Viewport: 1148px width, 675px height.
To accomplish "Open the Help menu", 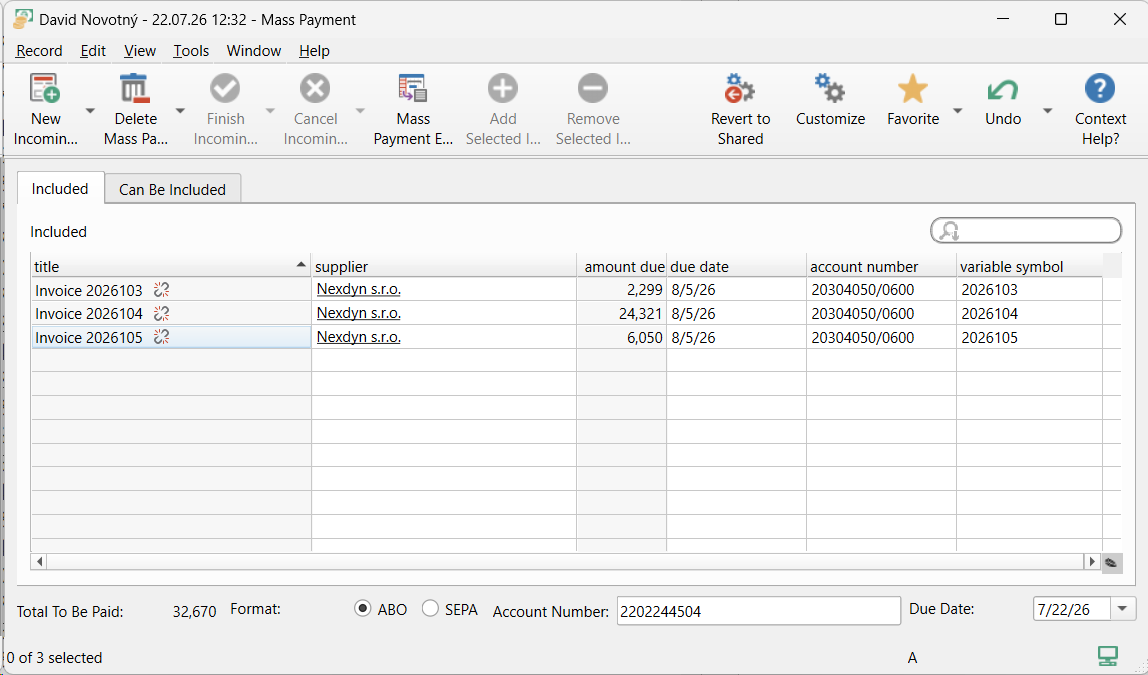I will (314, 51).
